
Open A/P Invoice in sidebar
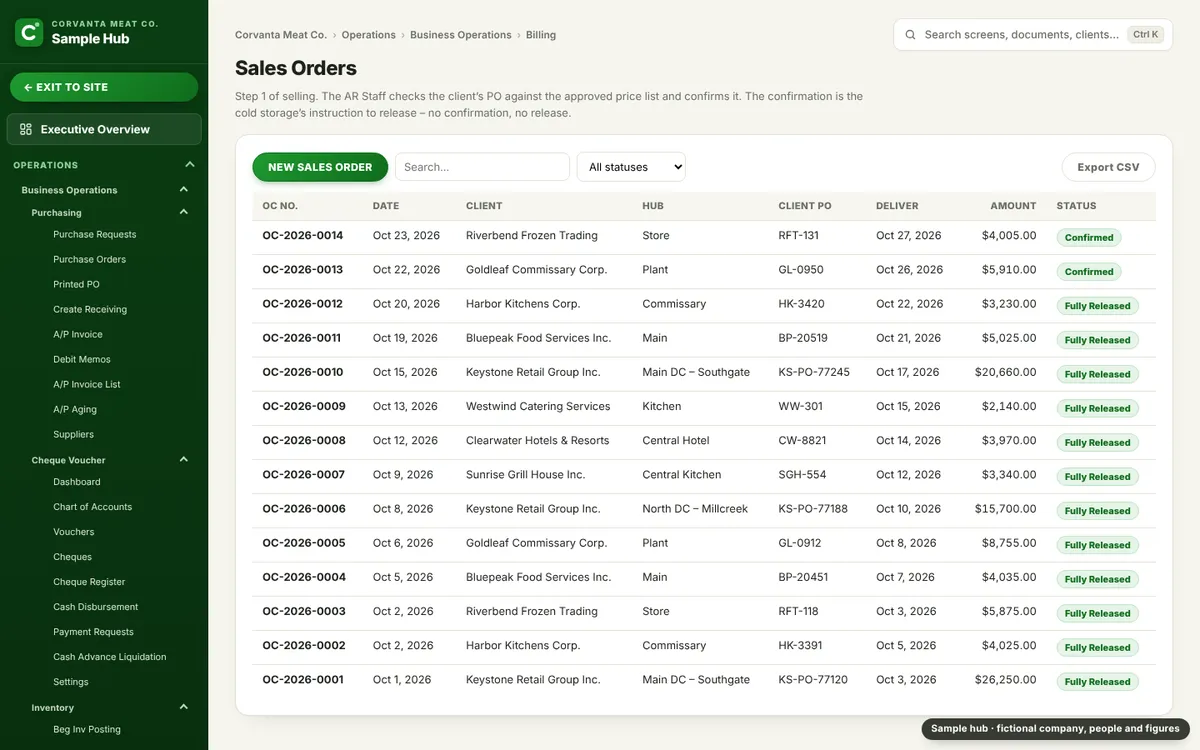pyautogui.click(x=78, y=334)
